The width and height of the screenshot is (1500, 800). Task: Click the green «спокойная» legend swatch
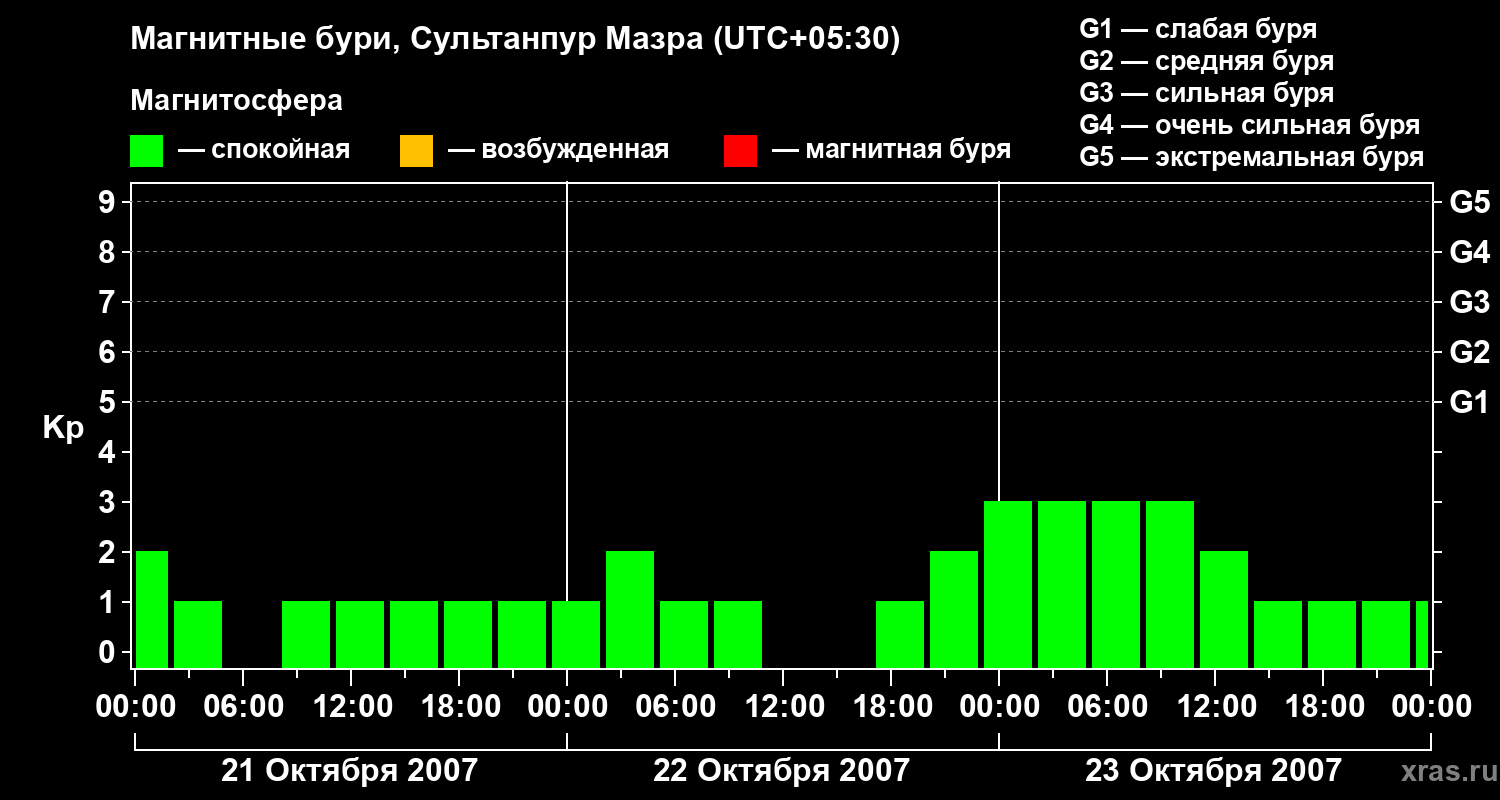point(147,151)
